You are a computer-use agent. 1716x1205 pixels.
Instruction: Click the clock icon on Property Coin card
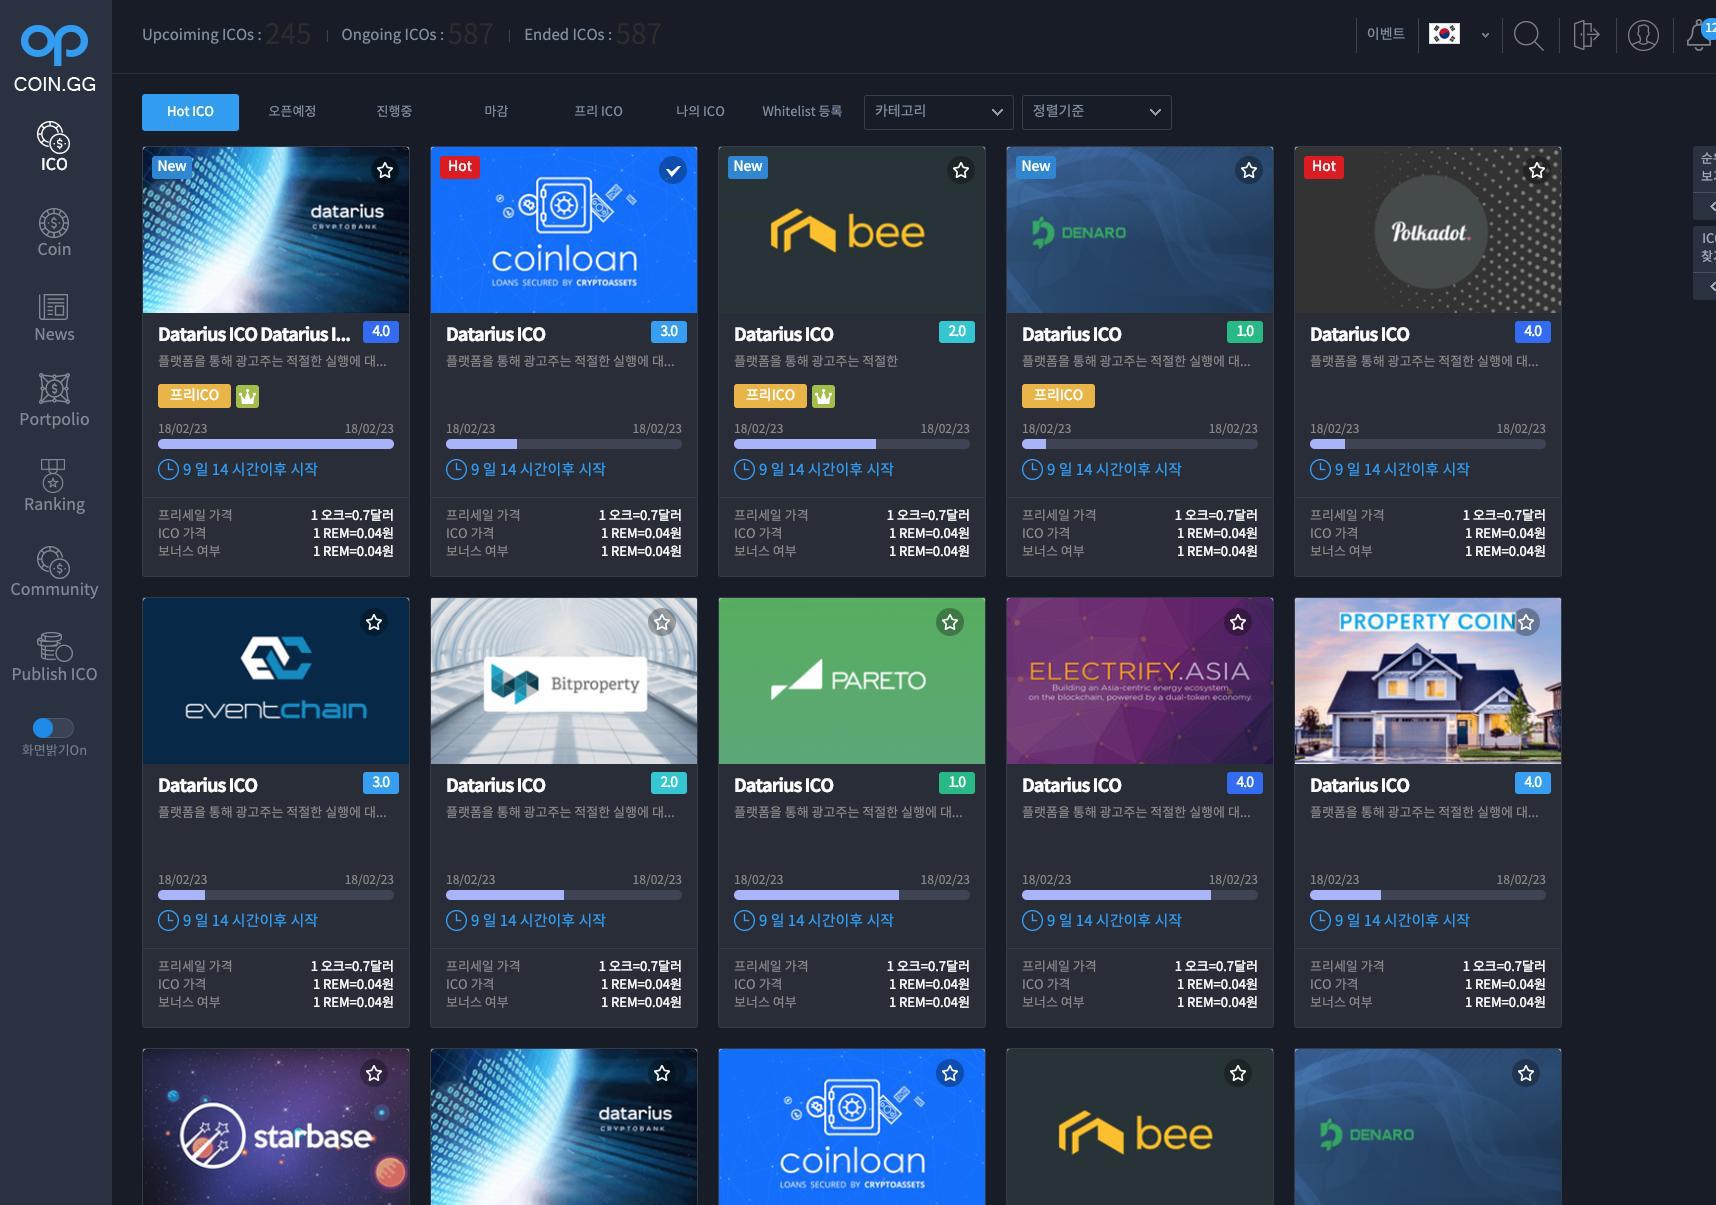pyautogui.click(x=1320, y=920)
